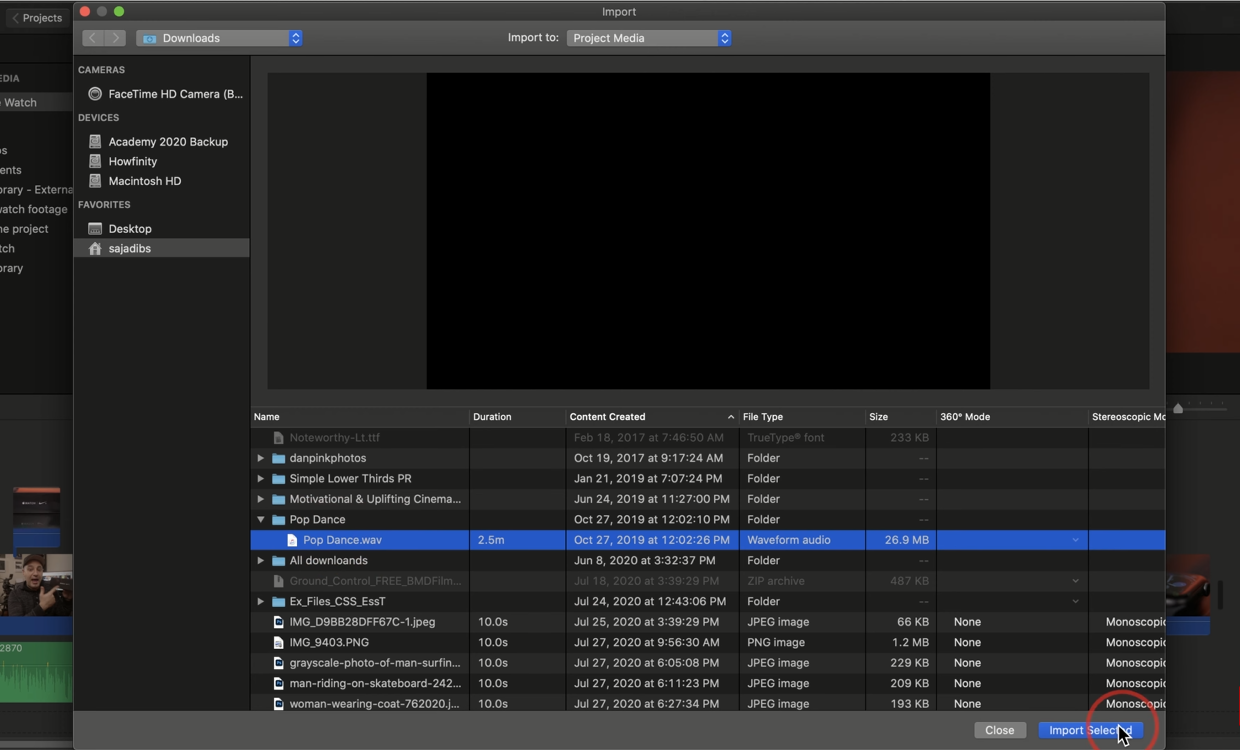Open the Howfinity device
1240x750 pixels.
pyautogui.click(x=132, y=161)
